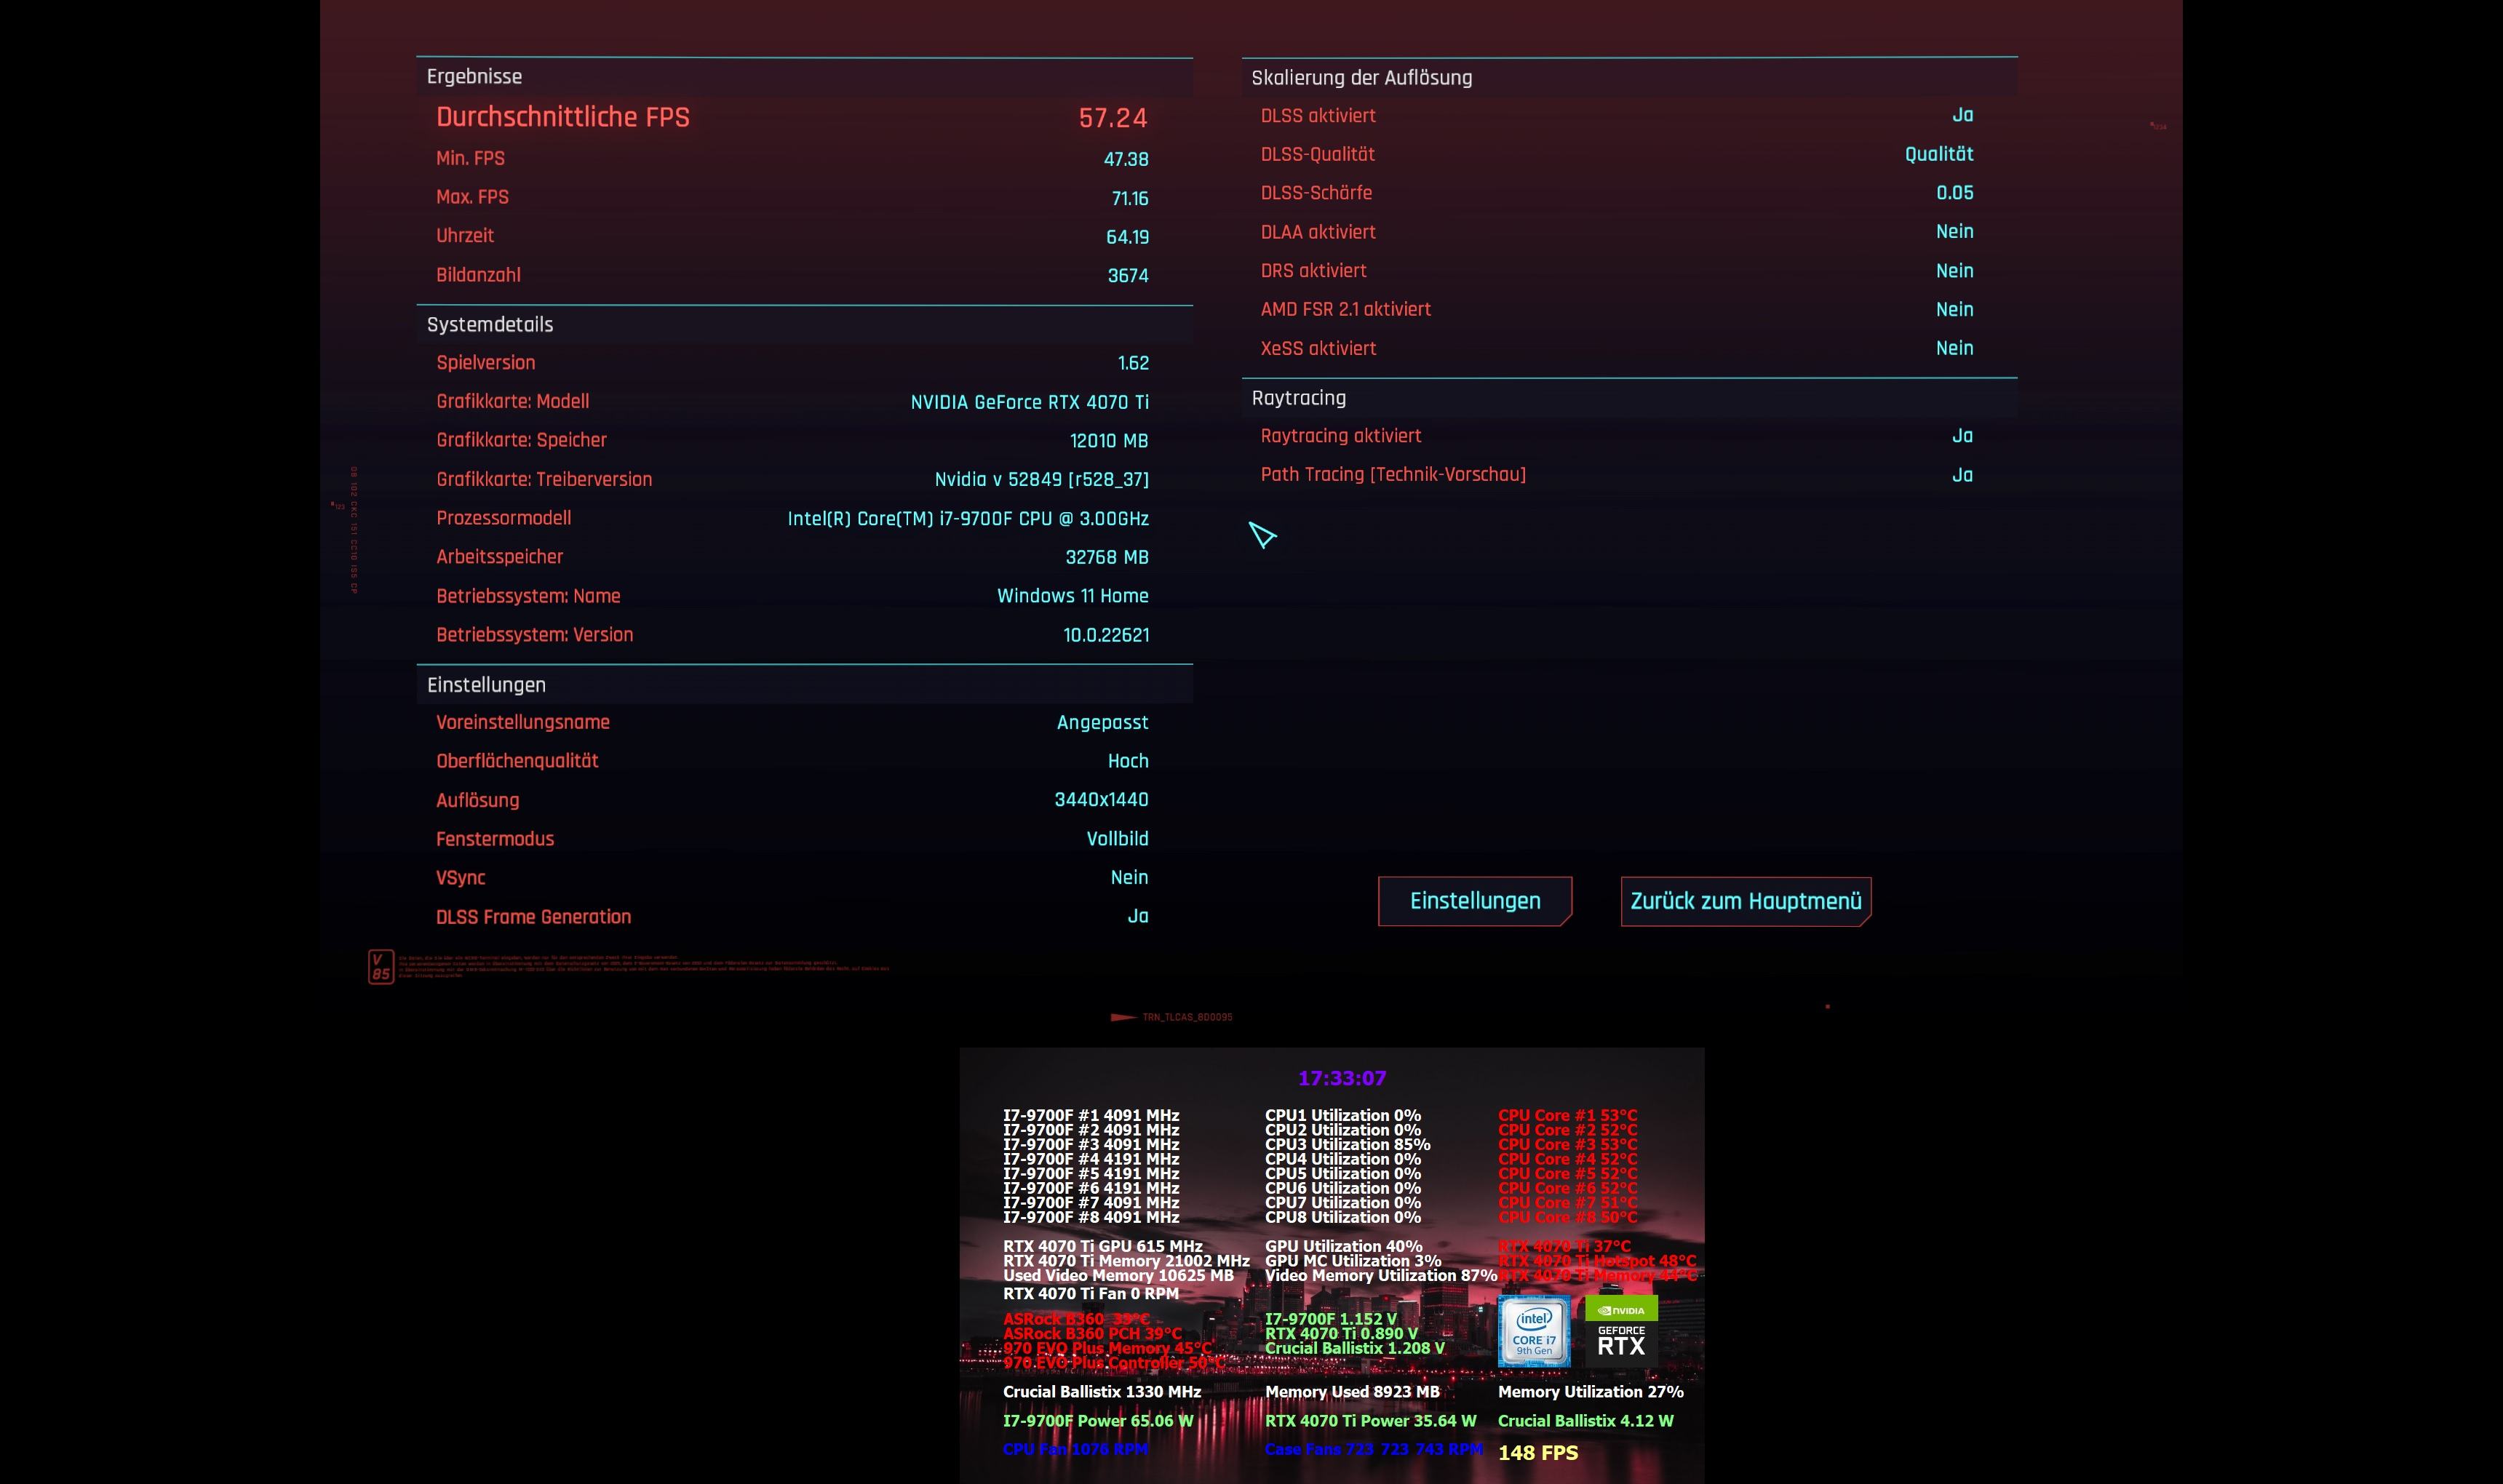Click CPU Fan 1076 RPM reading
The height and width of the screenshot is (1484, 2503).
(1075, 1450)
